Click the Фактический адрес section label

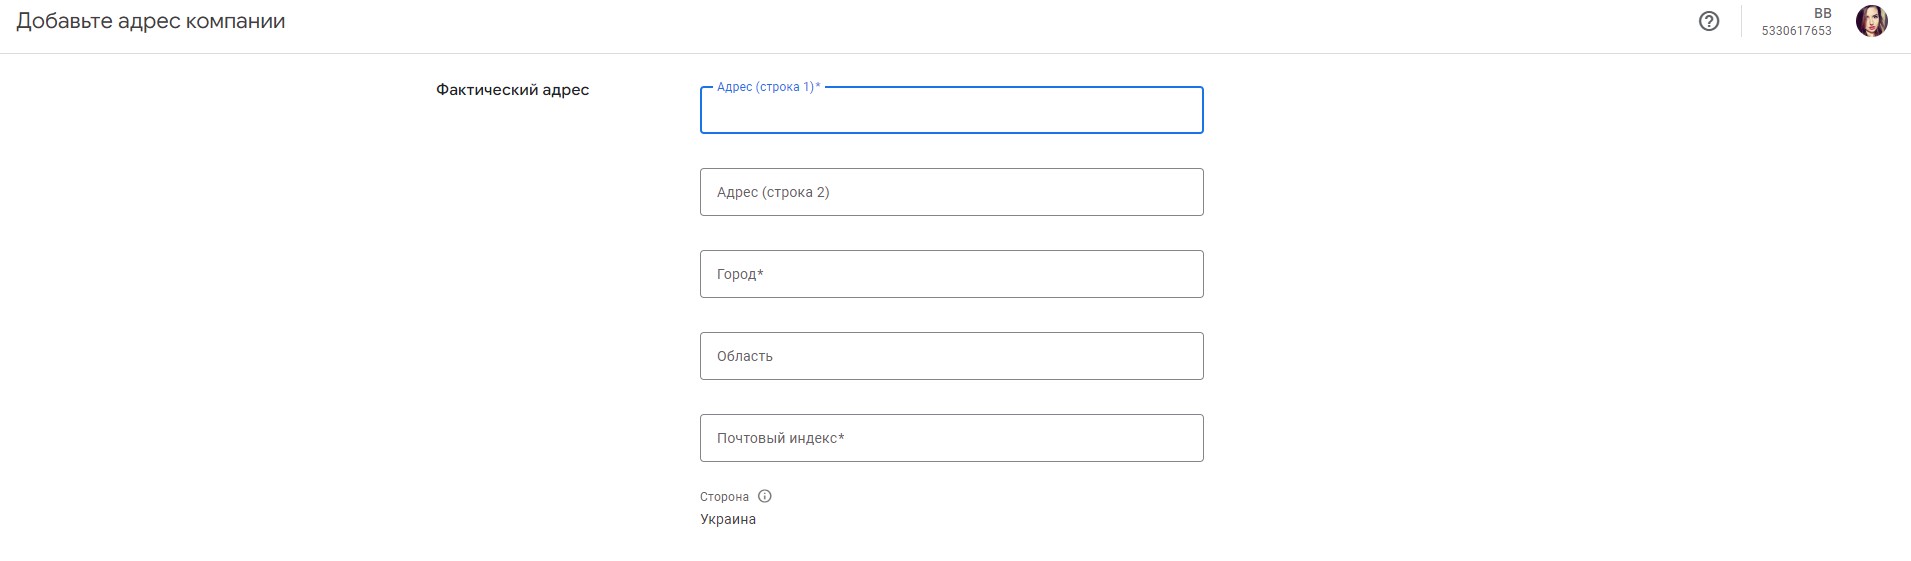coord(512,90)
